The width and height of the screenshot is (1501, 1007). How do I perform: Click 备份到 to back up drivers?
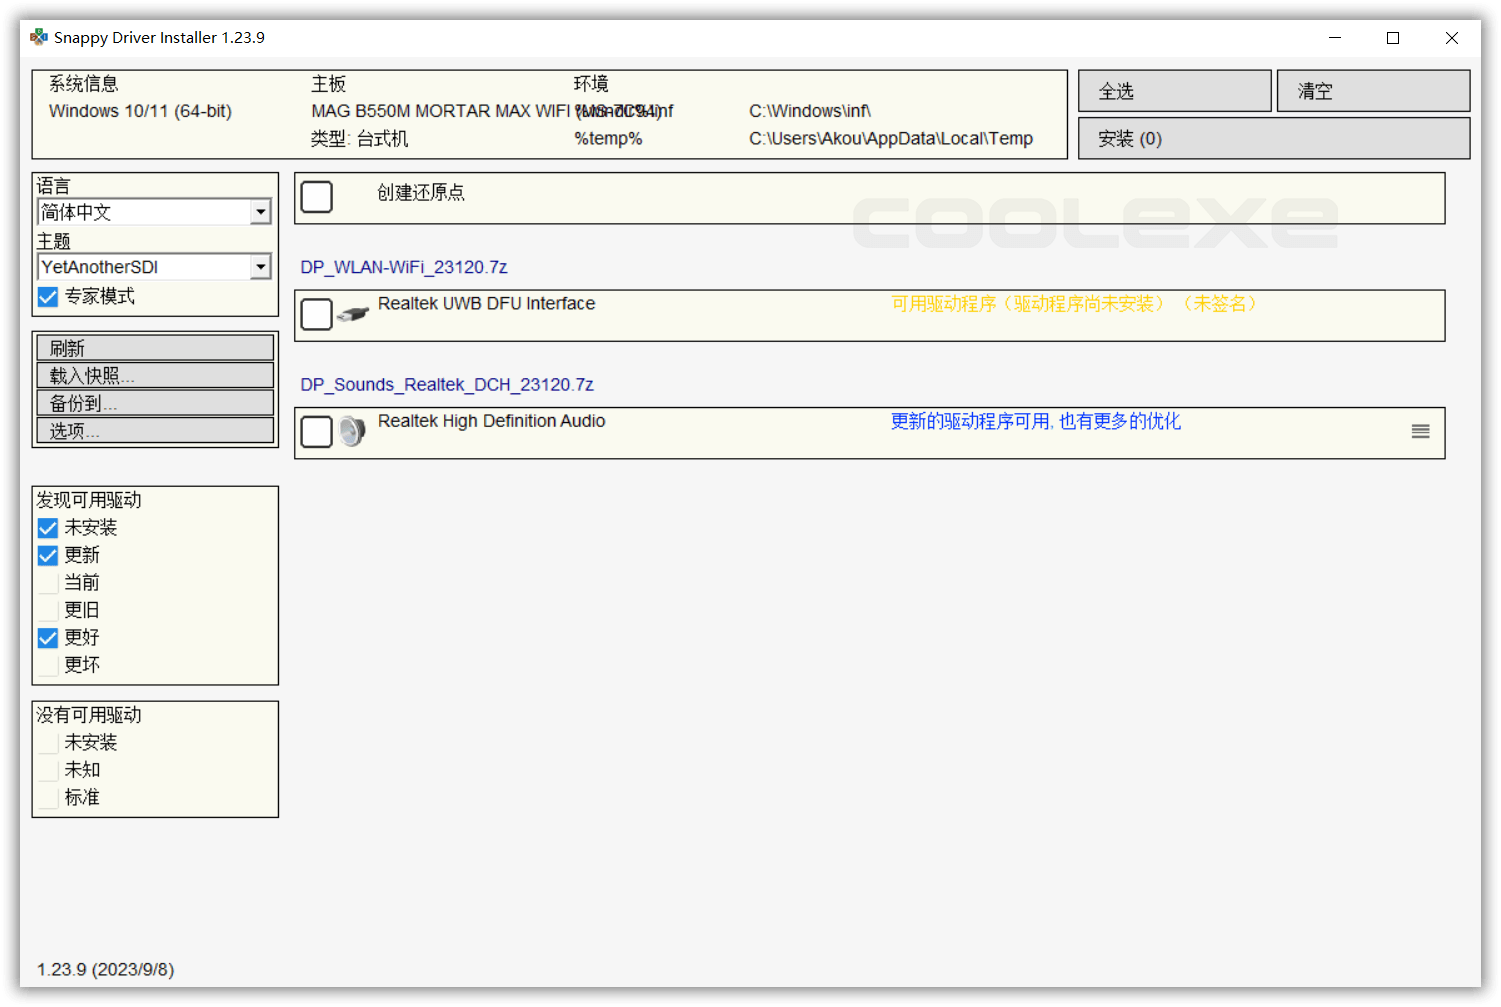pos(154,403)
